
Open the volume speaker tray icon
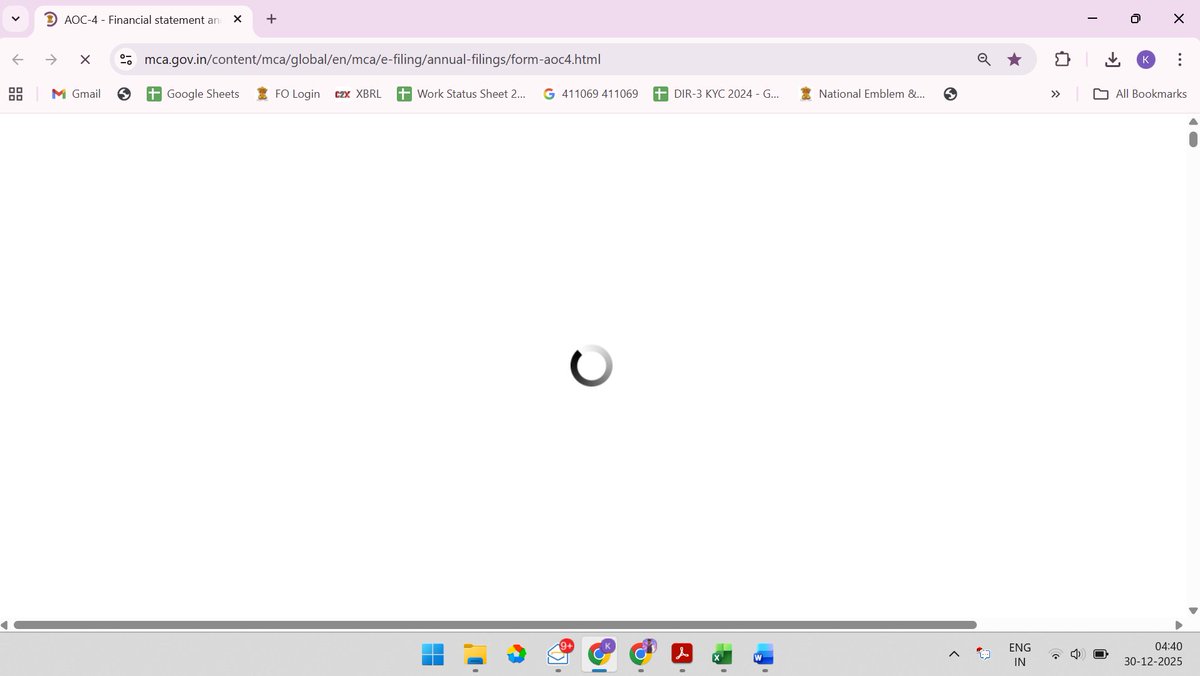point(1077,654)
